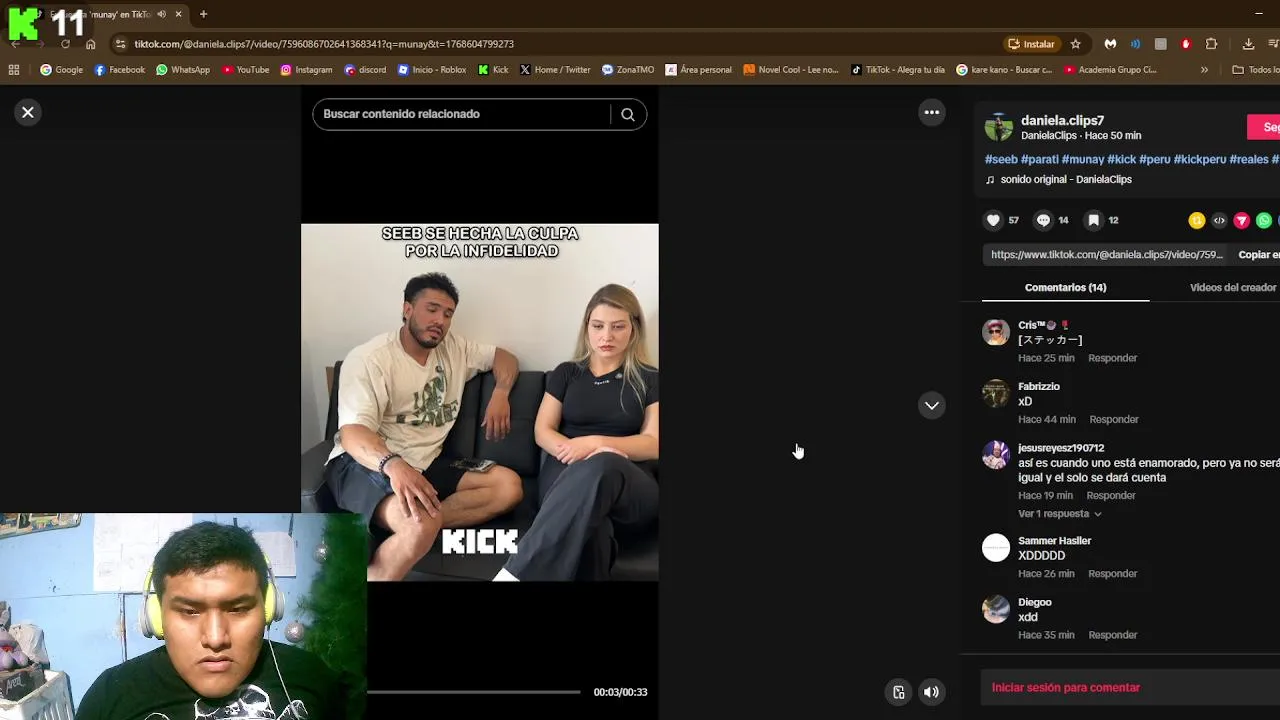This screenshot has height=720, width=1280.
Task: Open Facebook bookmark
Action: 119,70
